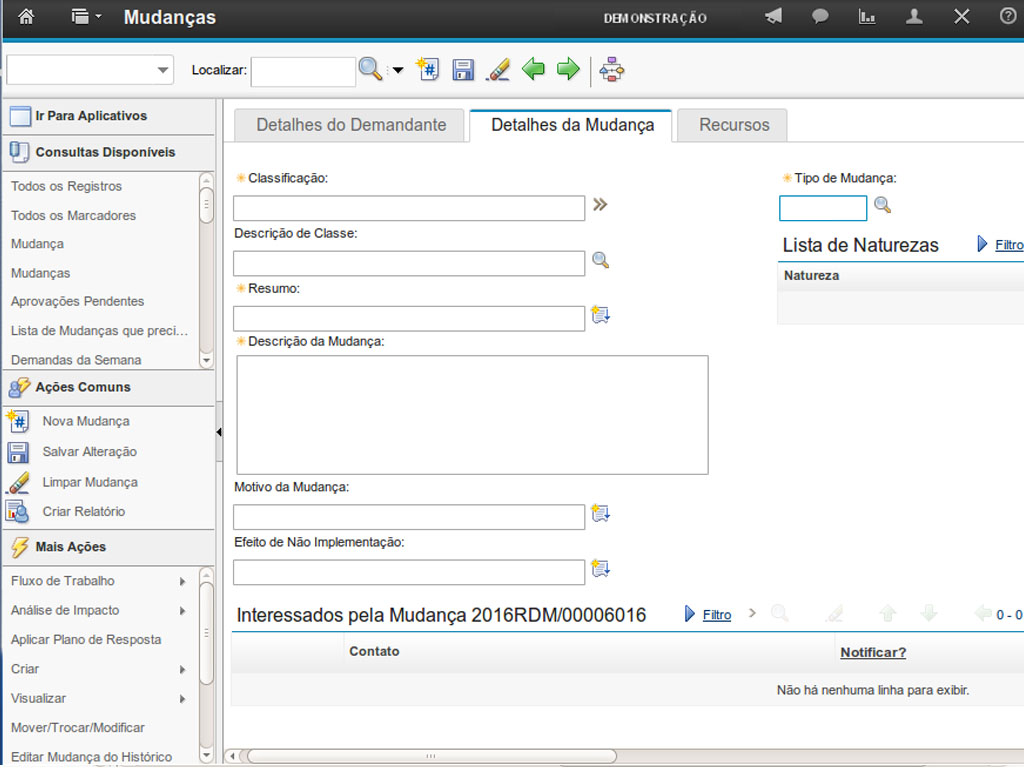Switch to the Recursos tab
The image size is (1024, 768).
(733, 125)
